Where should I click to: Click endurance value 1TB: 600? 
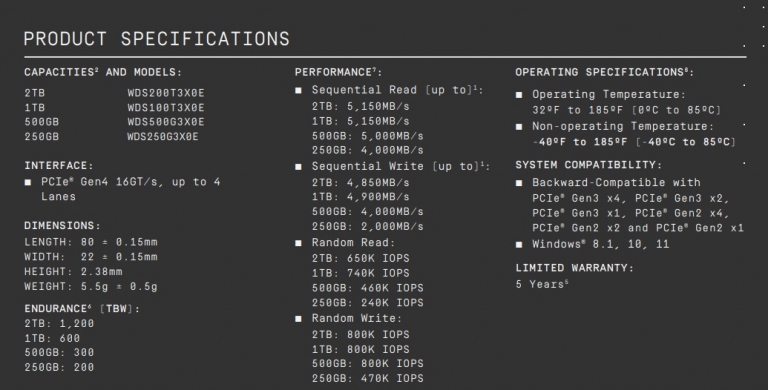52,338
